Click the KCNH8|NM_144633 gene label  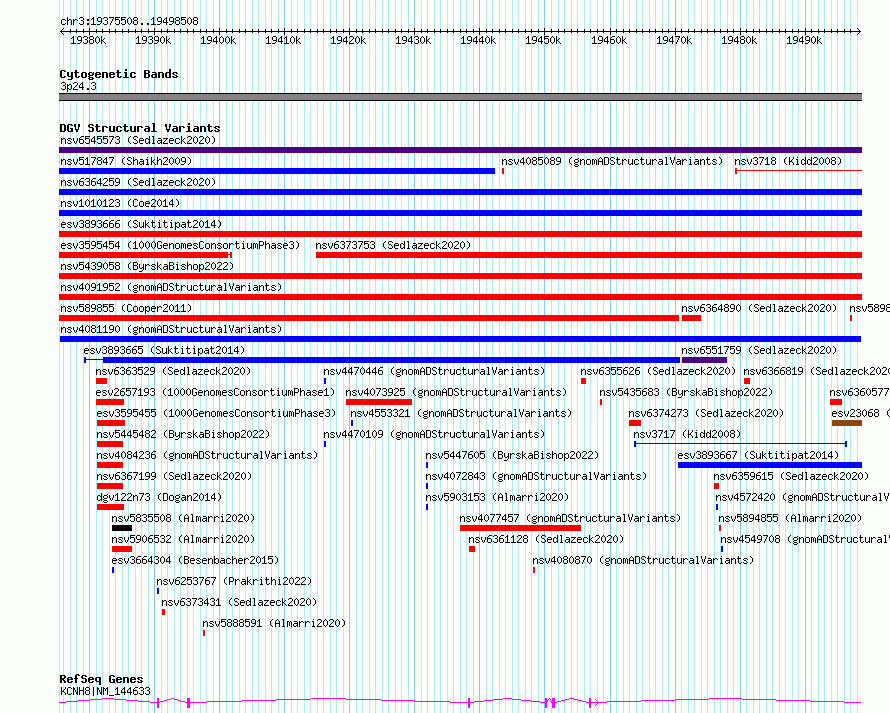[105, 691]
